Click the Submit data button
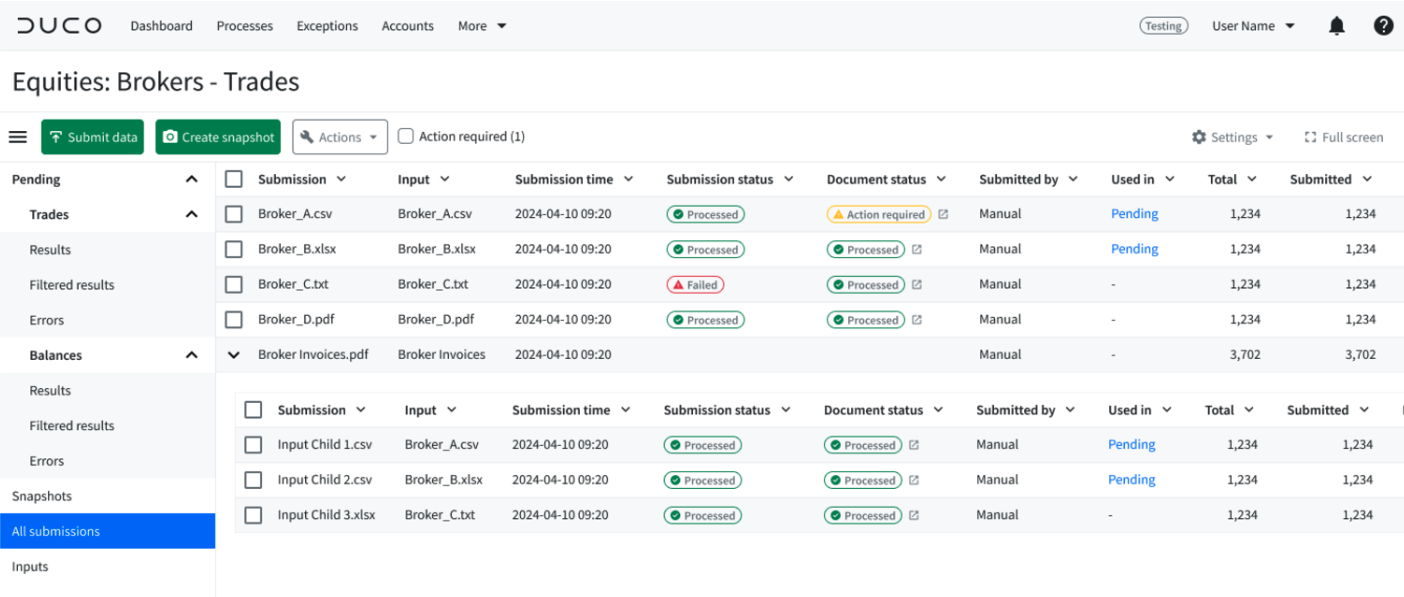 point(92,137)
